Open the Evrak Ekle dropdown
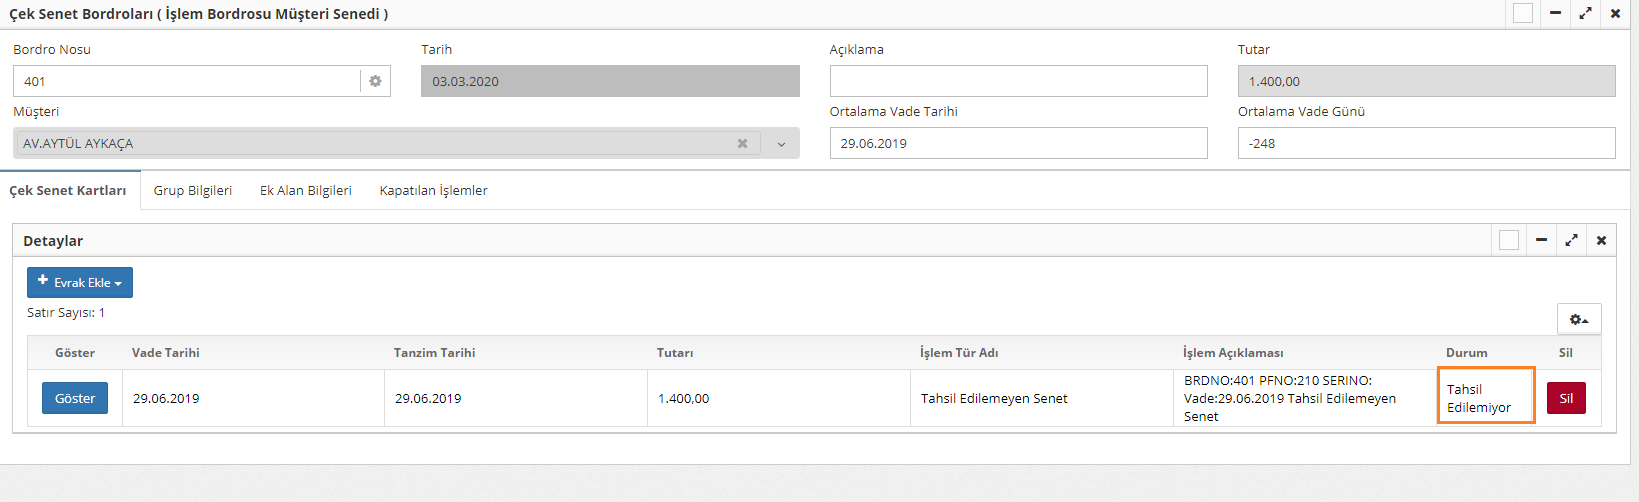Image resolution: width=1639 pixels, height=502 pixels. (80, 283)
